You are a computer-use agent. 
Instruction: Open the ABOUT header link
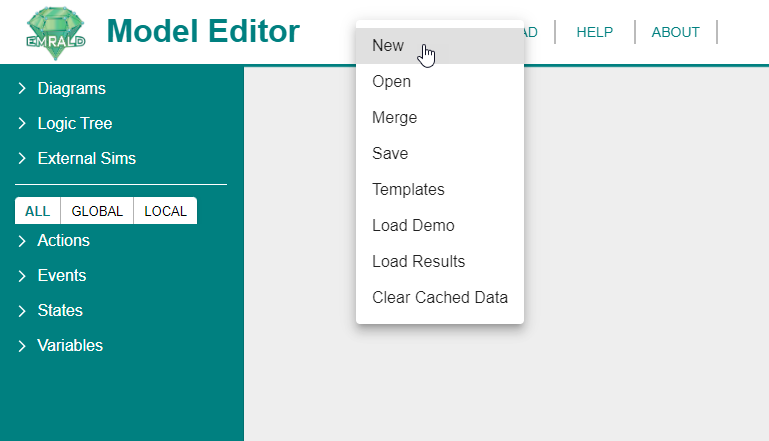coord(675,32)
